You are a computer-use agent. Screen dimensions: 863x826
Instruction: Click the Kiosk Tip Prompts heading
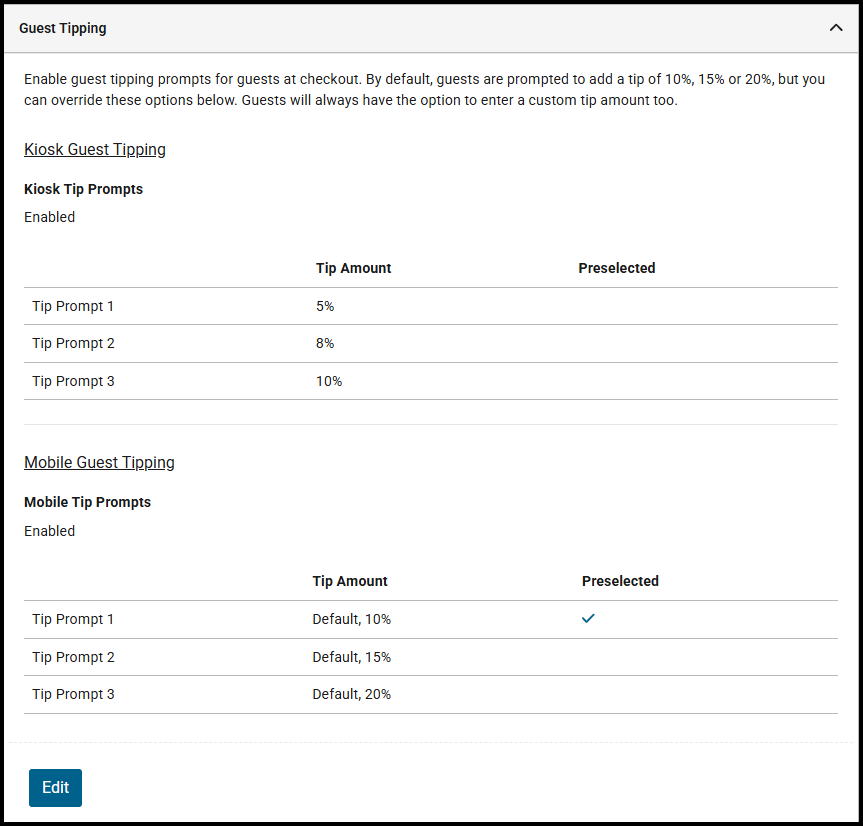pos(84,189)
